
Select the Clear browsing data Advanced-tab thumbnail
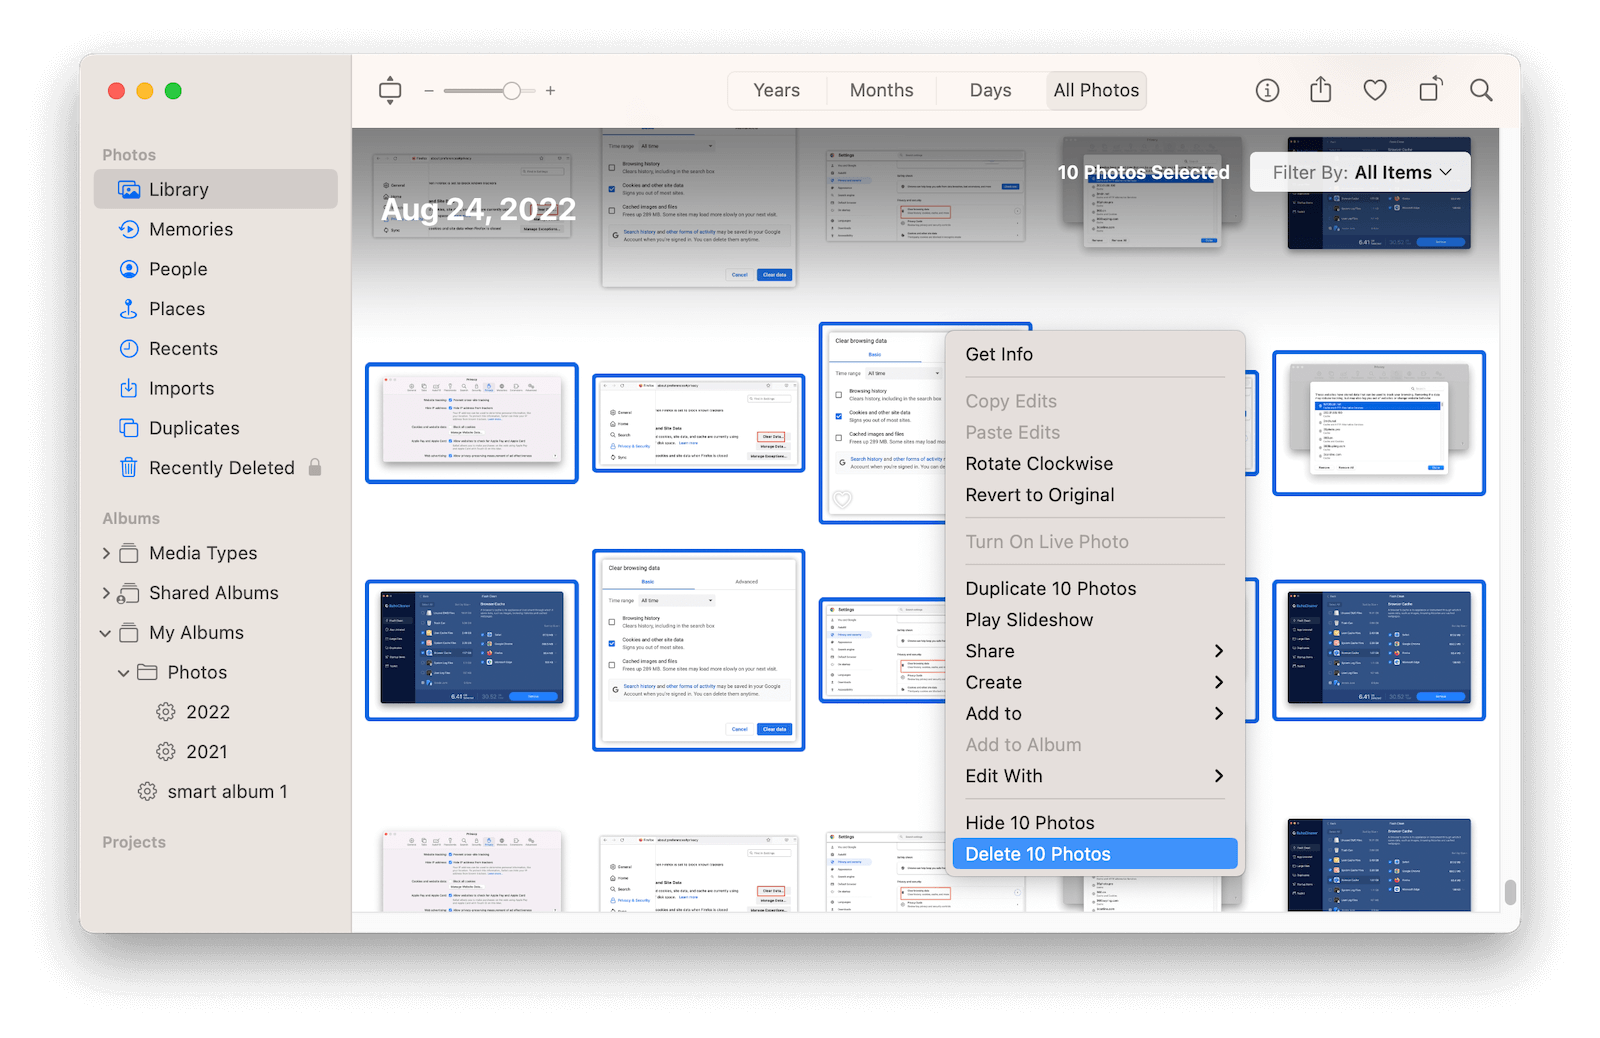(x=698, y=650)
